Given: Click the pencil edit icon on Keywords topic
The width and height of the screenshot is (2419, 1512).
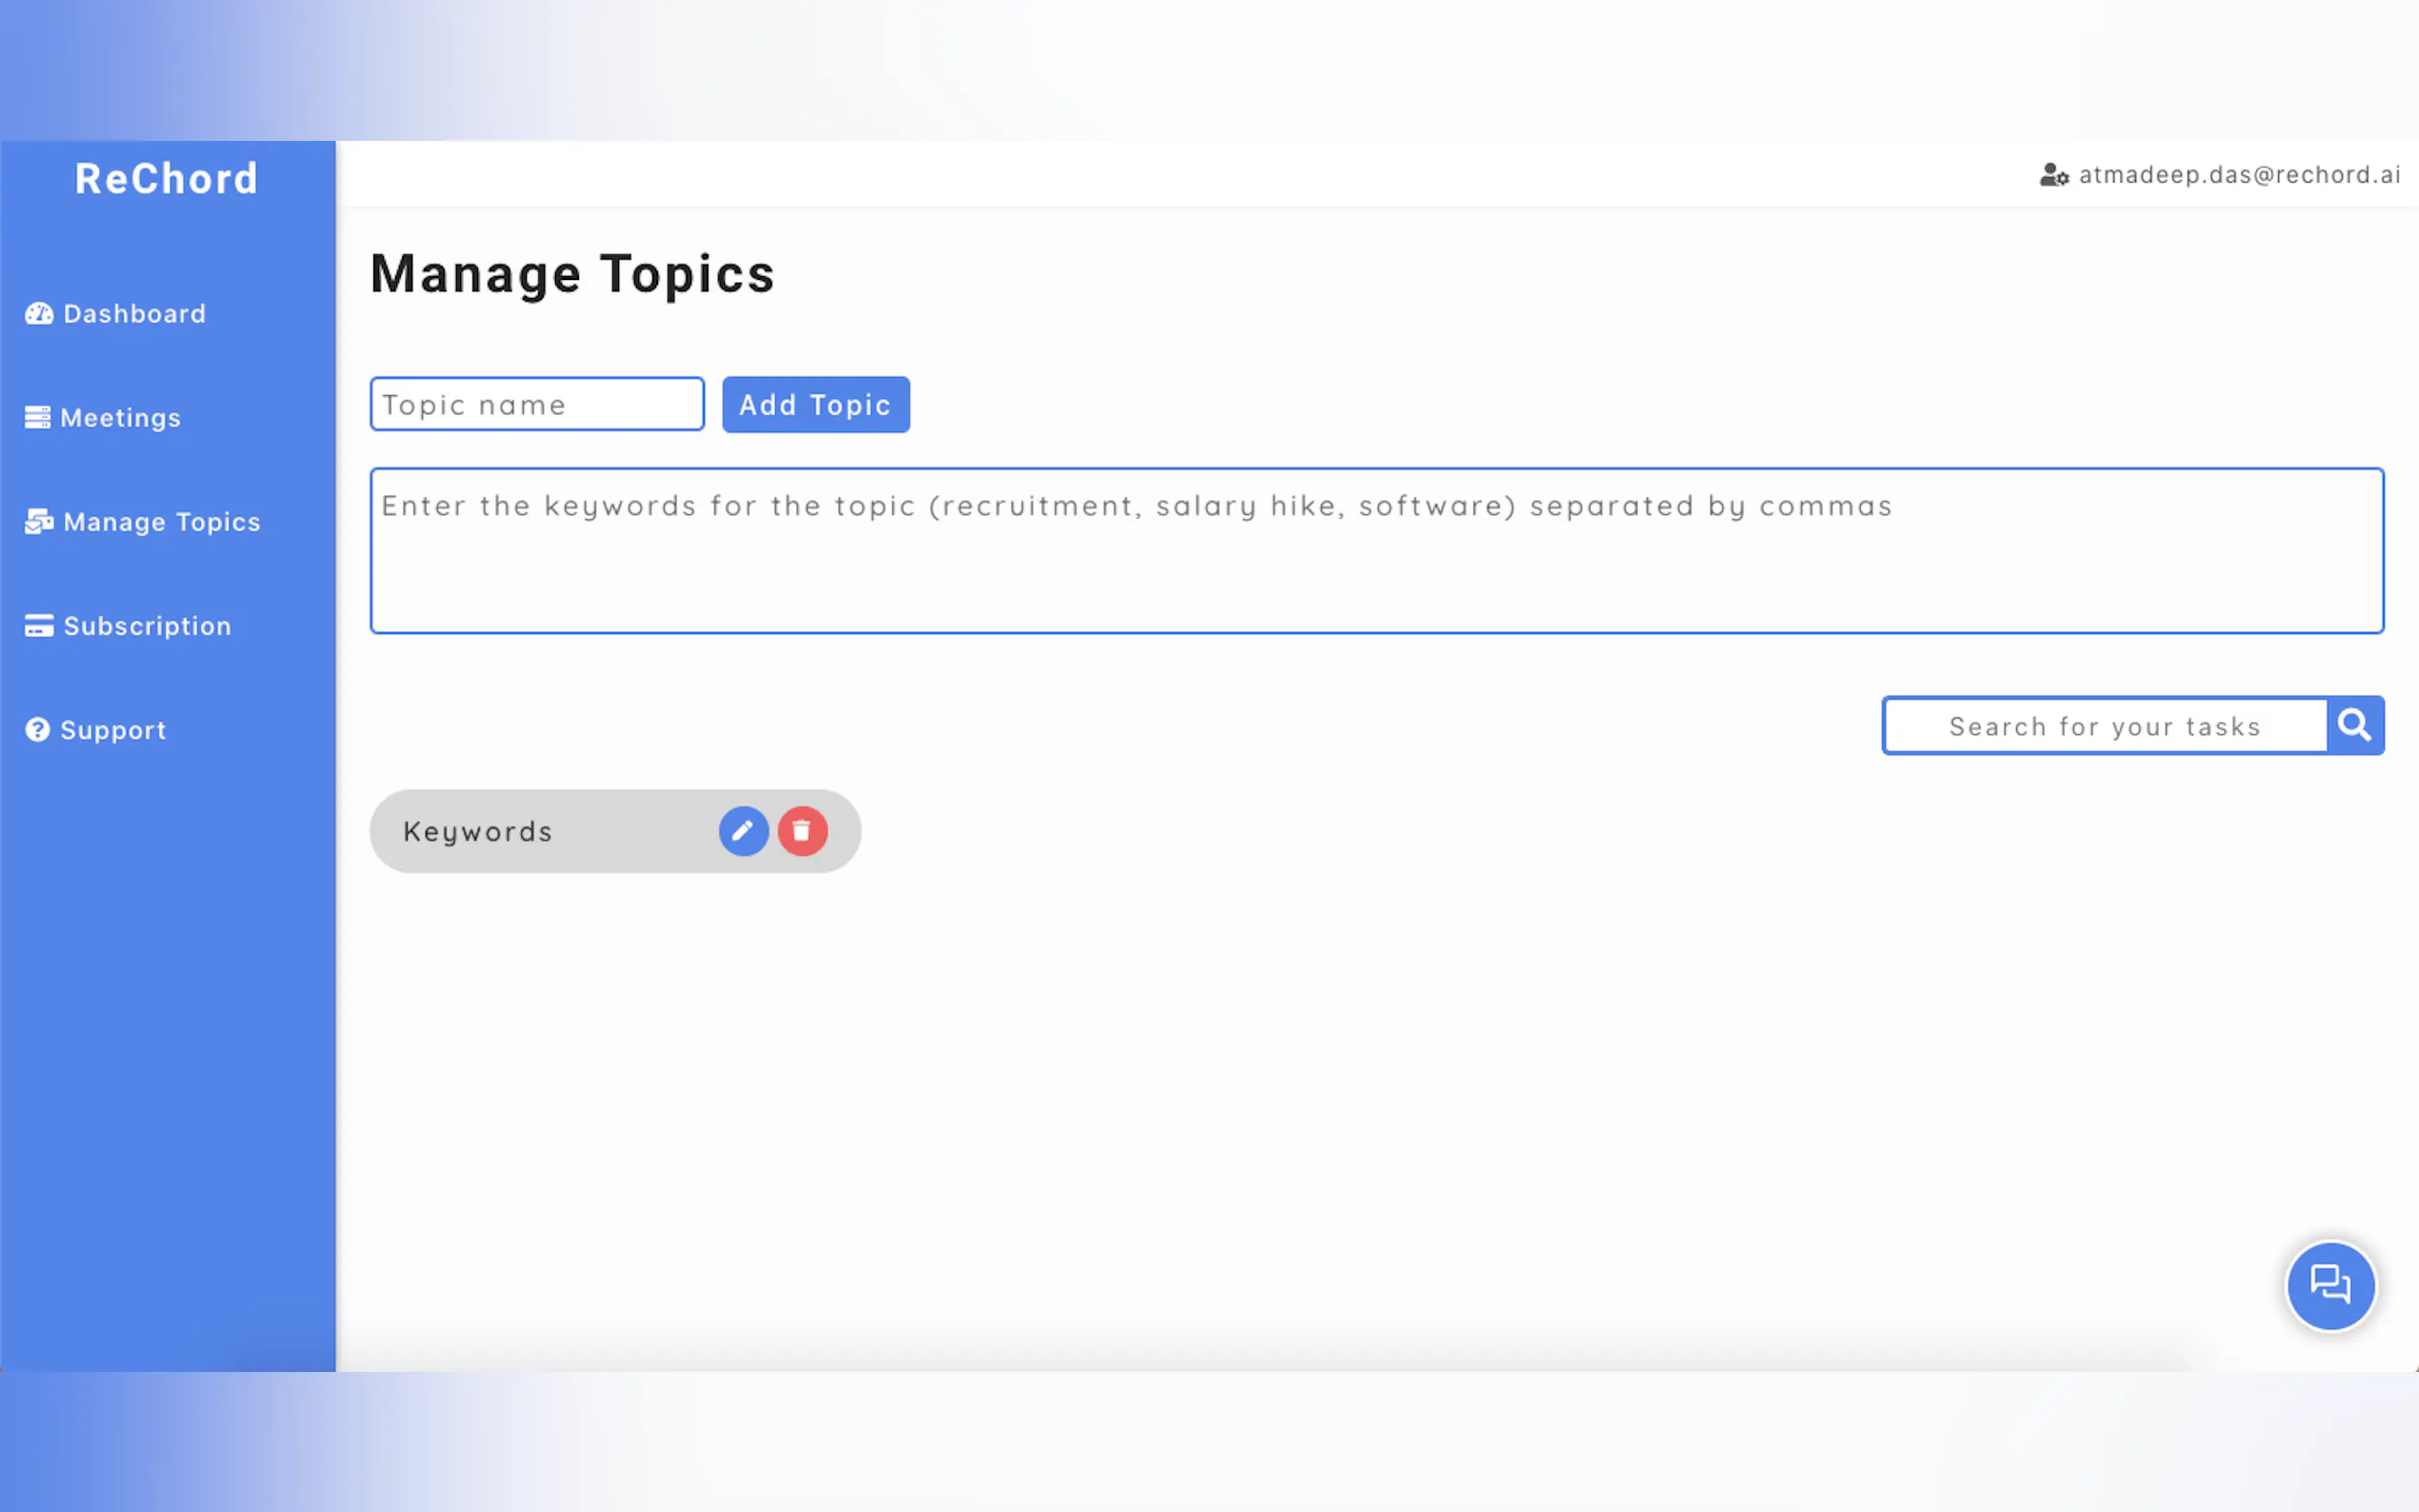Looking at the screenshot, I should 743,831.
